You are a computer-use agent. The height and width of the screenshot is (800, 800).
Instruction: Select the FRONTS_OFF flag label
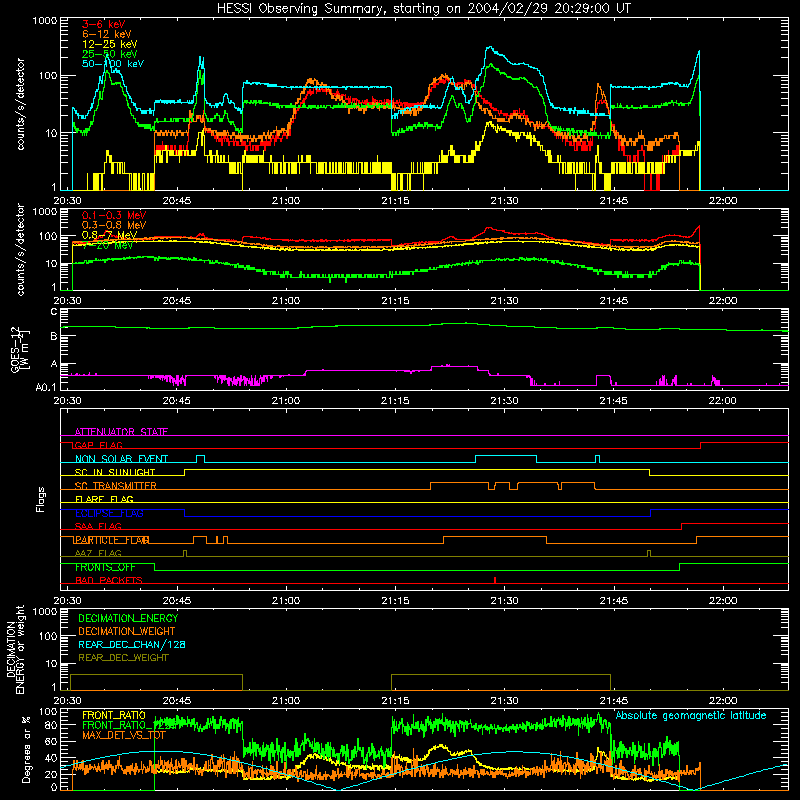(x=106, y=567)
